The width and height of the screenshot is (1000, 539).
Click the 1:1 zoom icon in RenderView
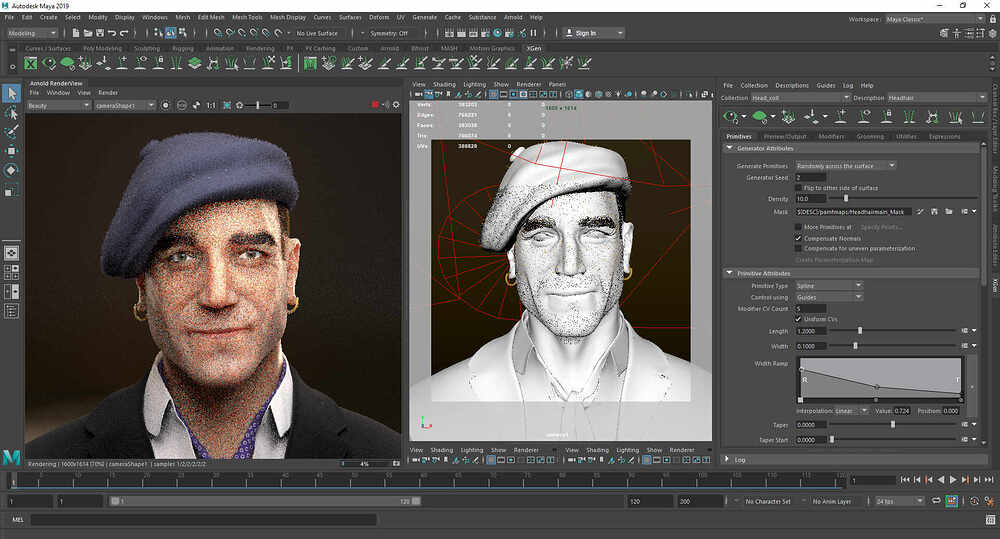pyautogui.click(x=210, y=105)
